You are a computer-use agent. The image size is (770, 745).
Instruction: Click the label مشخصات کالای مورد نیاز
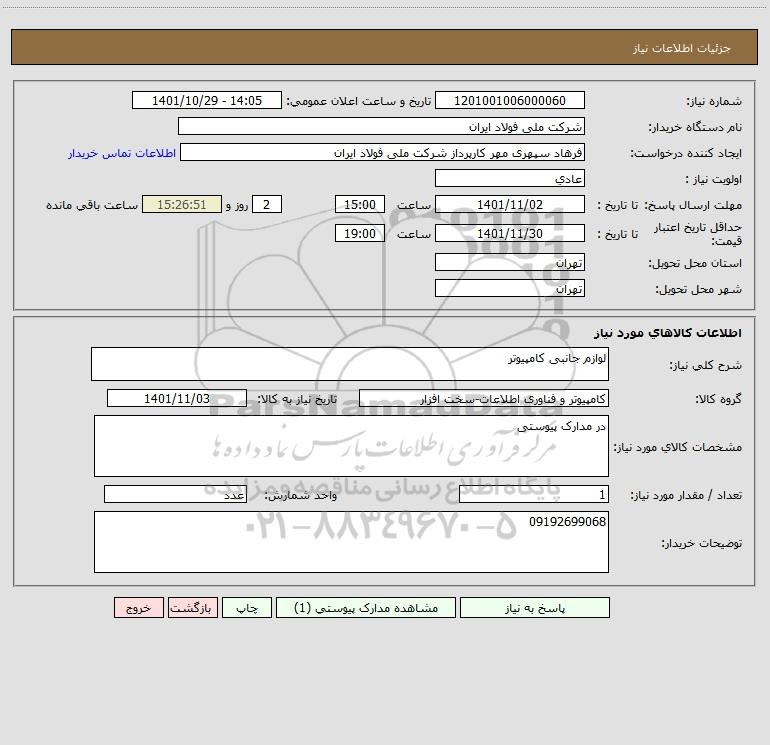point(678,447)
